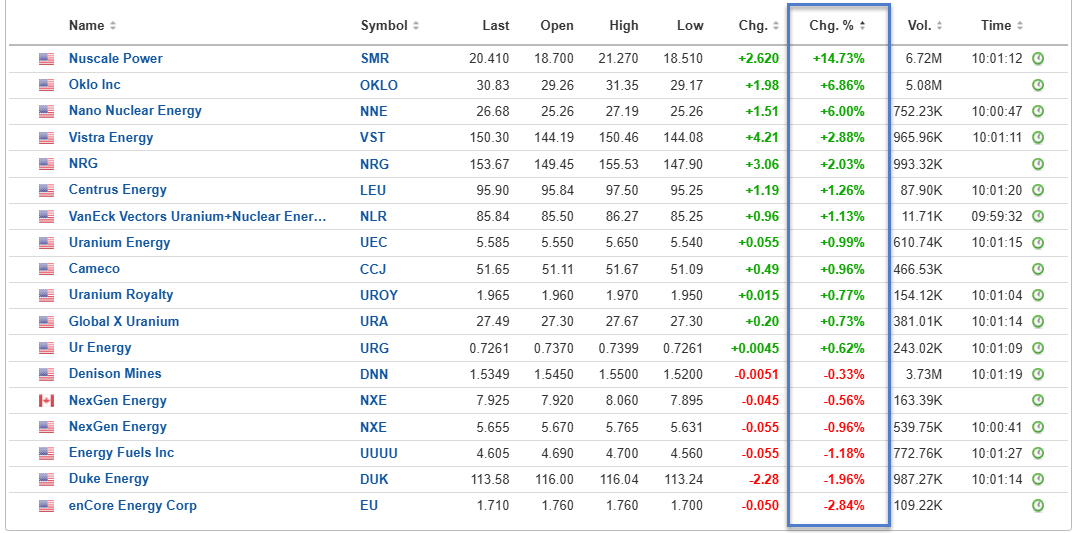The image size is (1082, 533).
Task: Sort by the Time column header
Action: (1002, 26)
